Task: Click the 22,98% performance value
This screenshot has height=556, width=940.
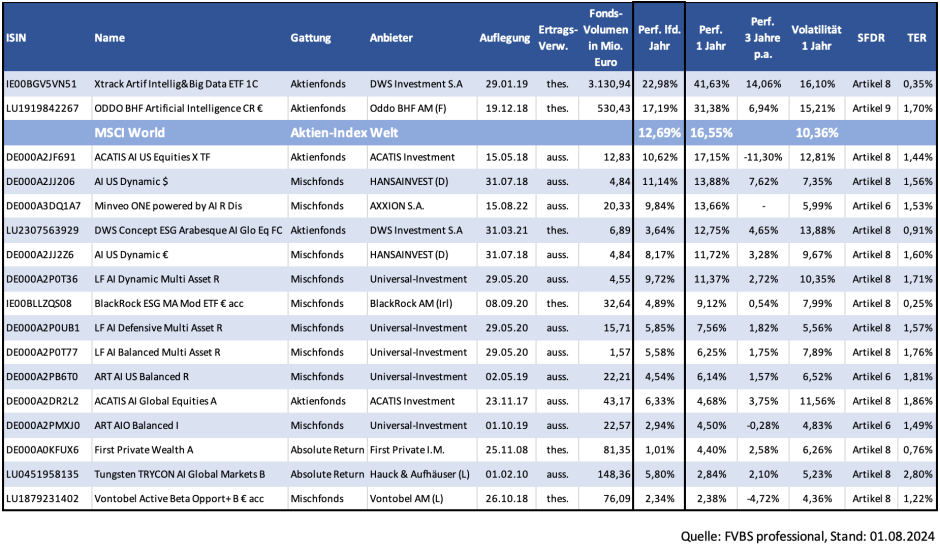Action: pos(659,83)
